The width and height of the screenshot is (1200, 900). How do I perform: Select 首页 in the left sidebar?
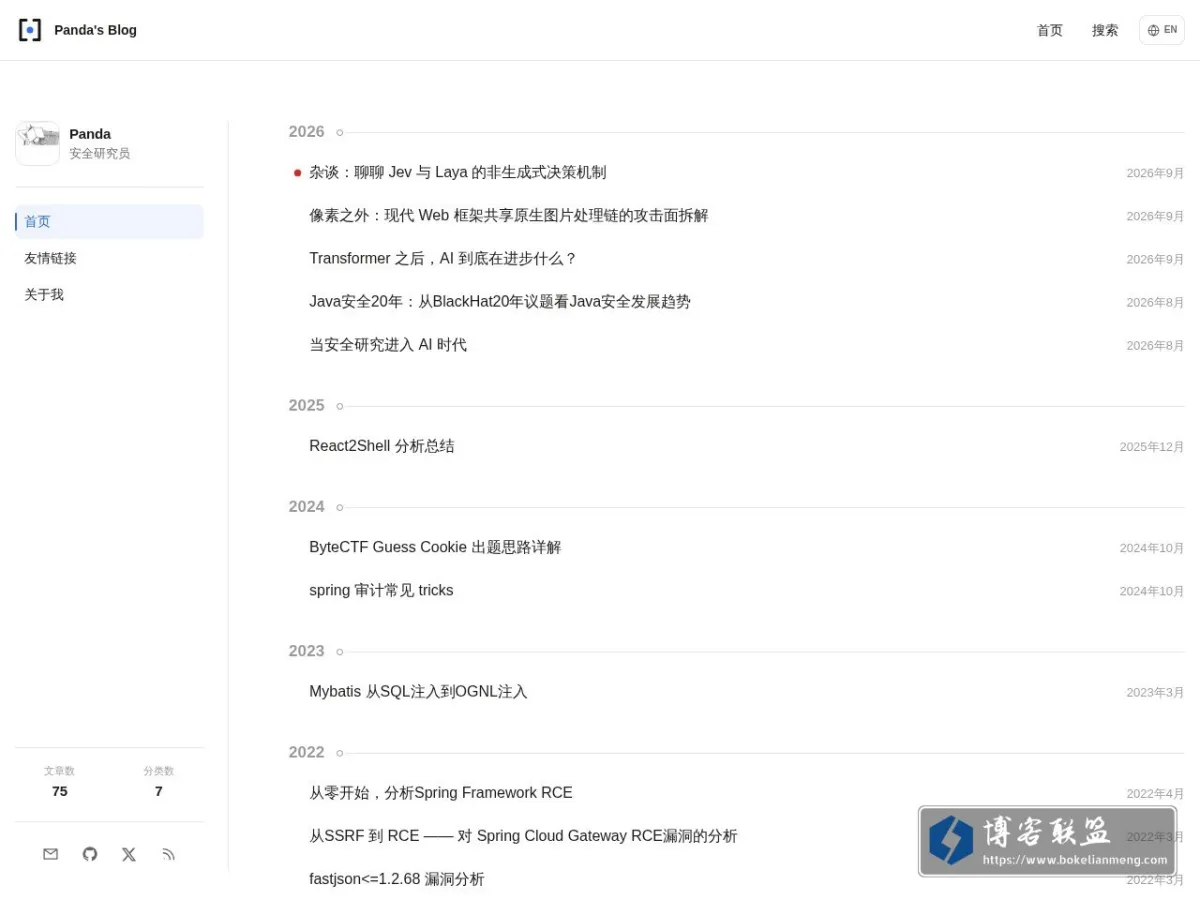[x=109, y=222]
